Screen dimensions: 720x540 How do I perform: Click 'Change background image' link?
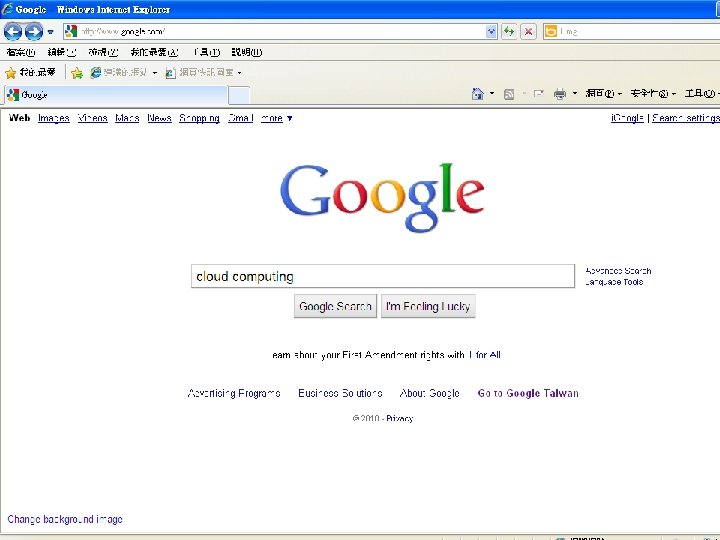[x=65, y=519]
